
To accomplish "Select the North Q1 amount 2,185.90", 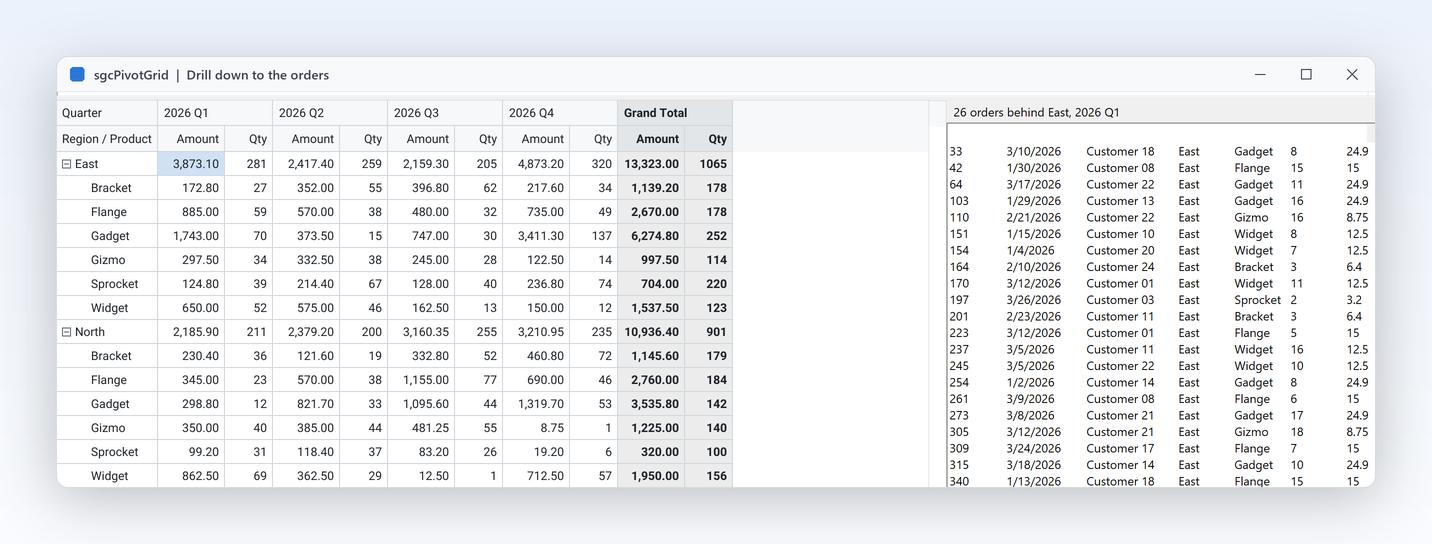I will [x=191, y=332].
